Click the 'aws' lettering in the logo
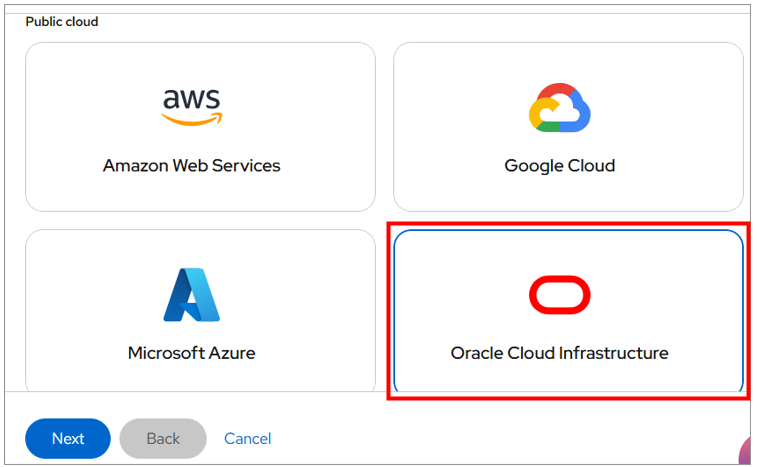The image size is (757, 467). [191, 100]
